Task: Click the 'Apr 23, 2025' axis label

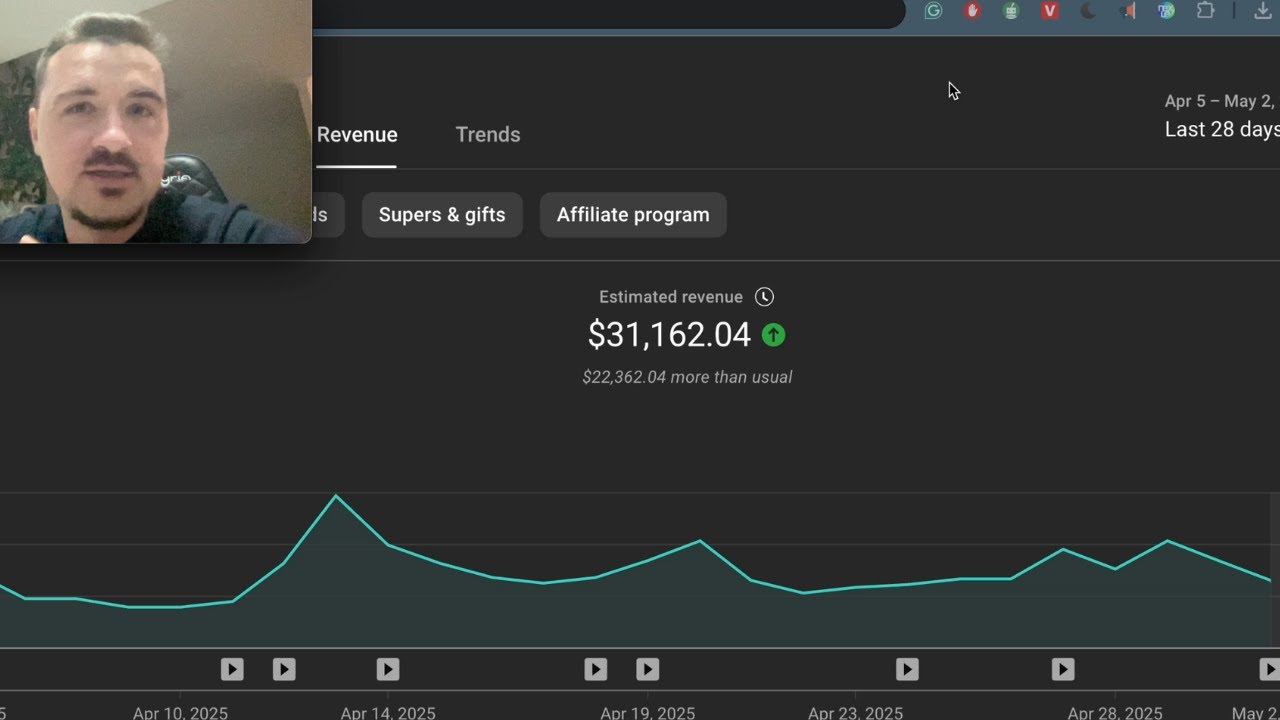Action: tap(855, 713)
